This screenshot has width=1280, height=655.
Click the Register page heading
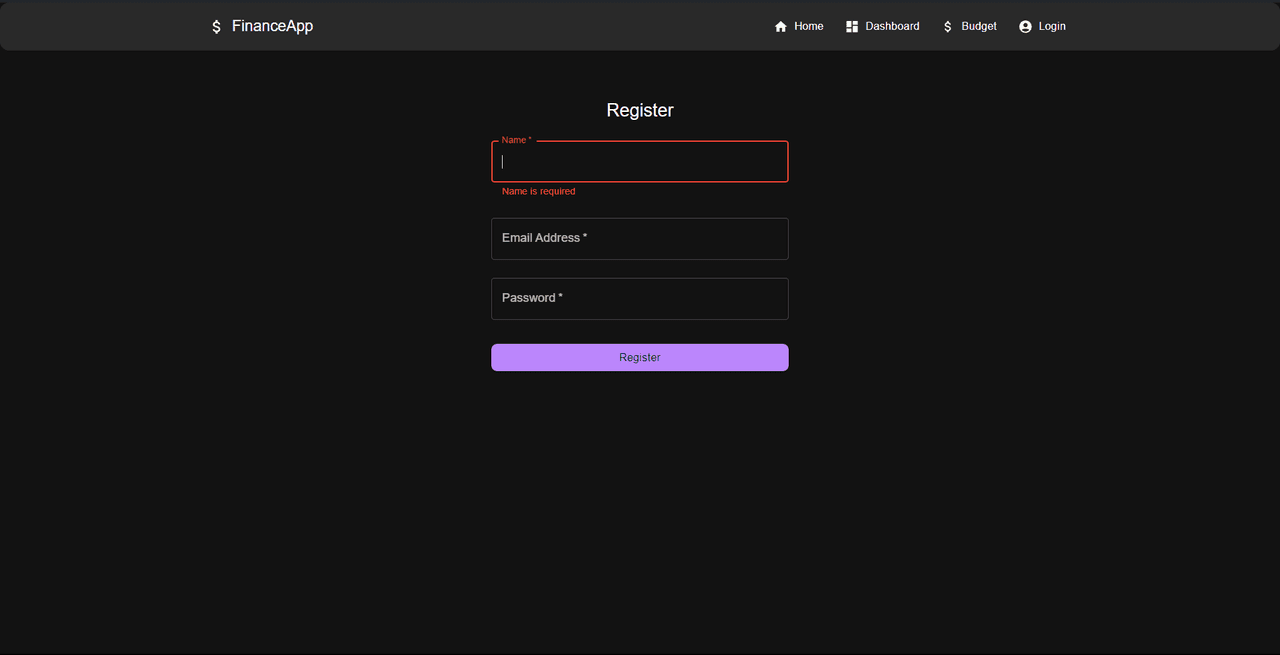[x=640, y=110]
